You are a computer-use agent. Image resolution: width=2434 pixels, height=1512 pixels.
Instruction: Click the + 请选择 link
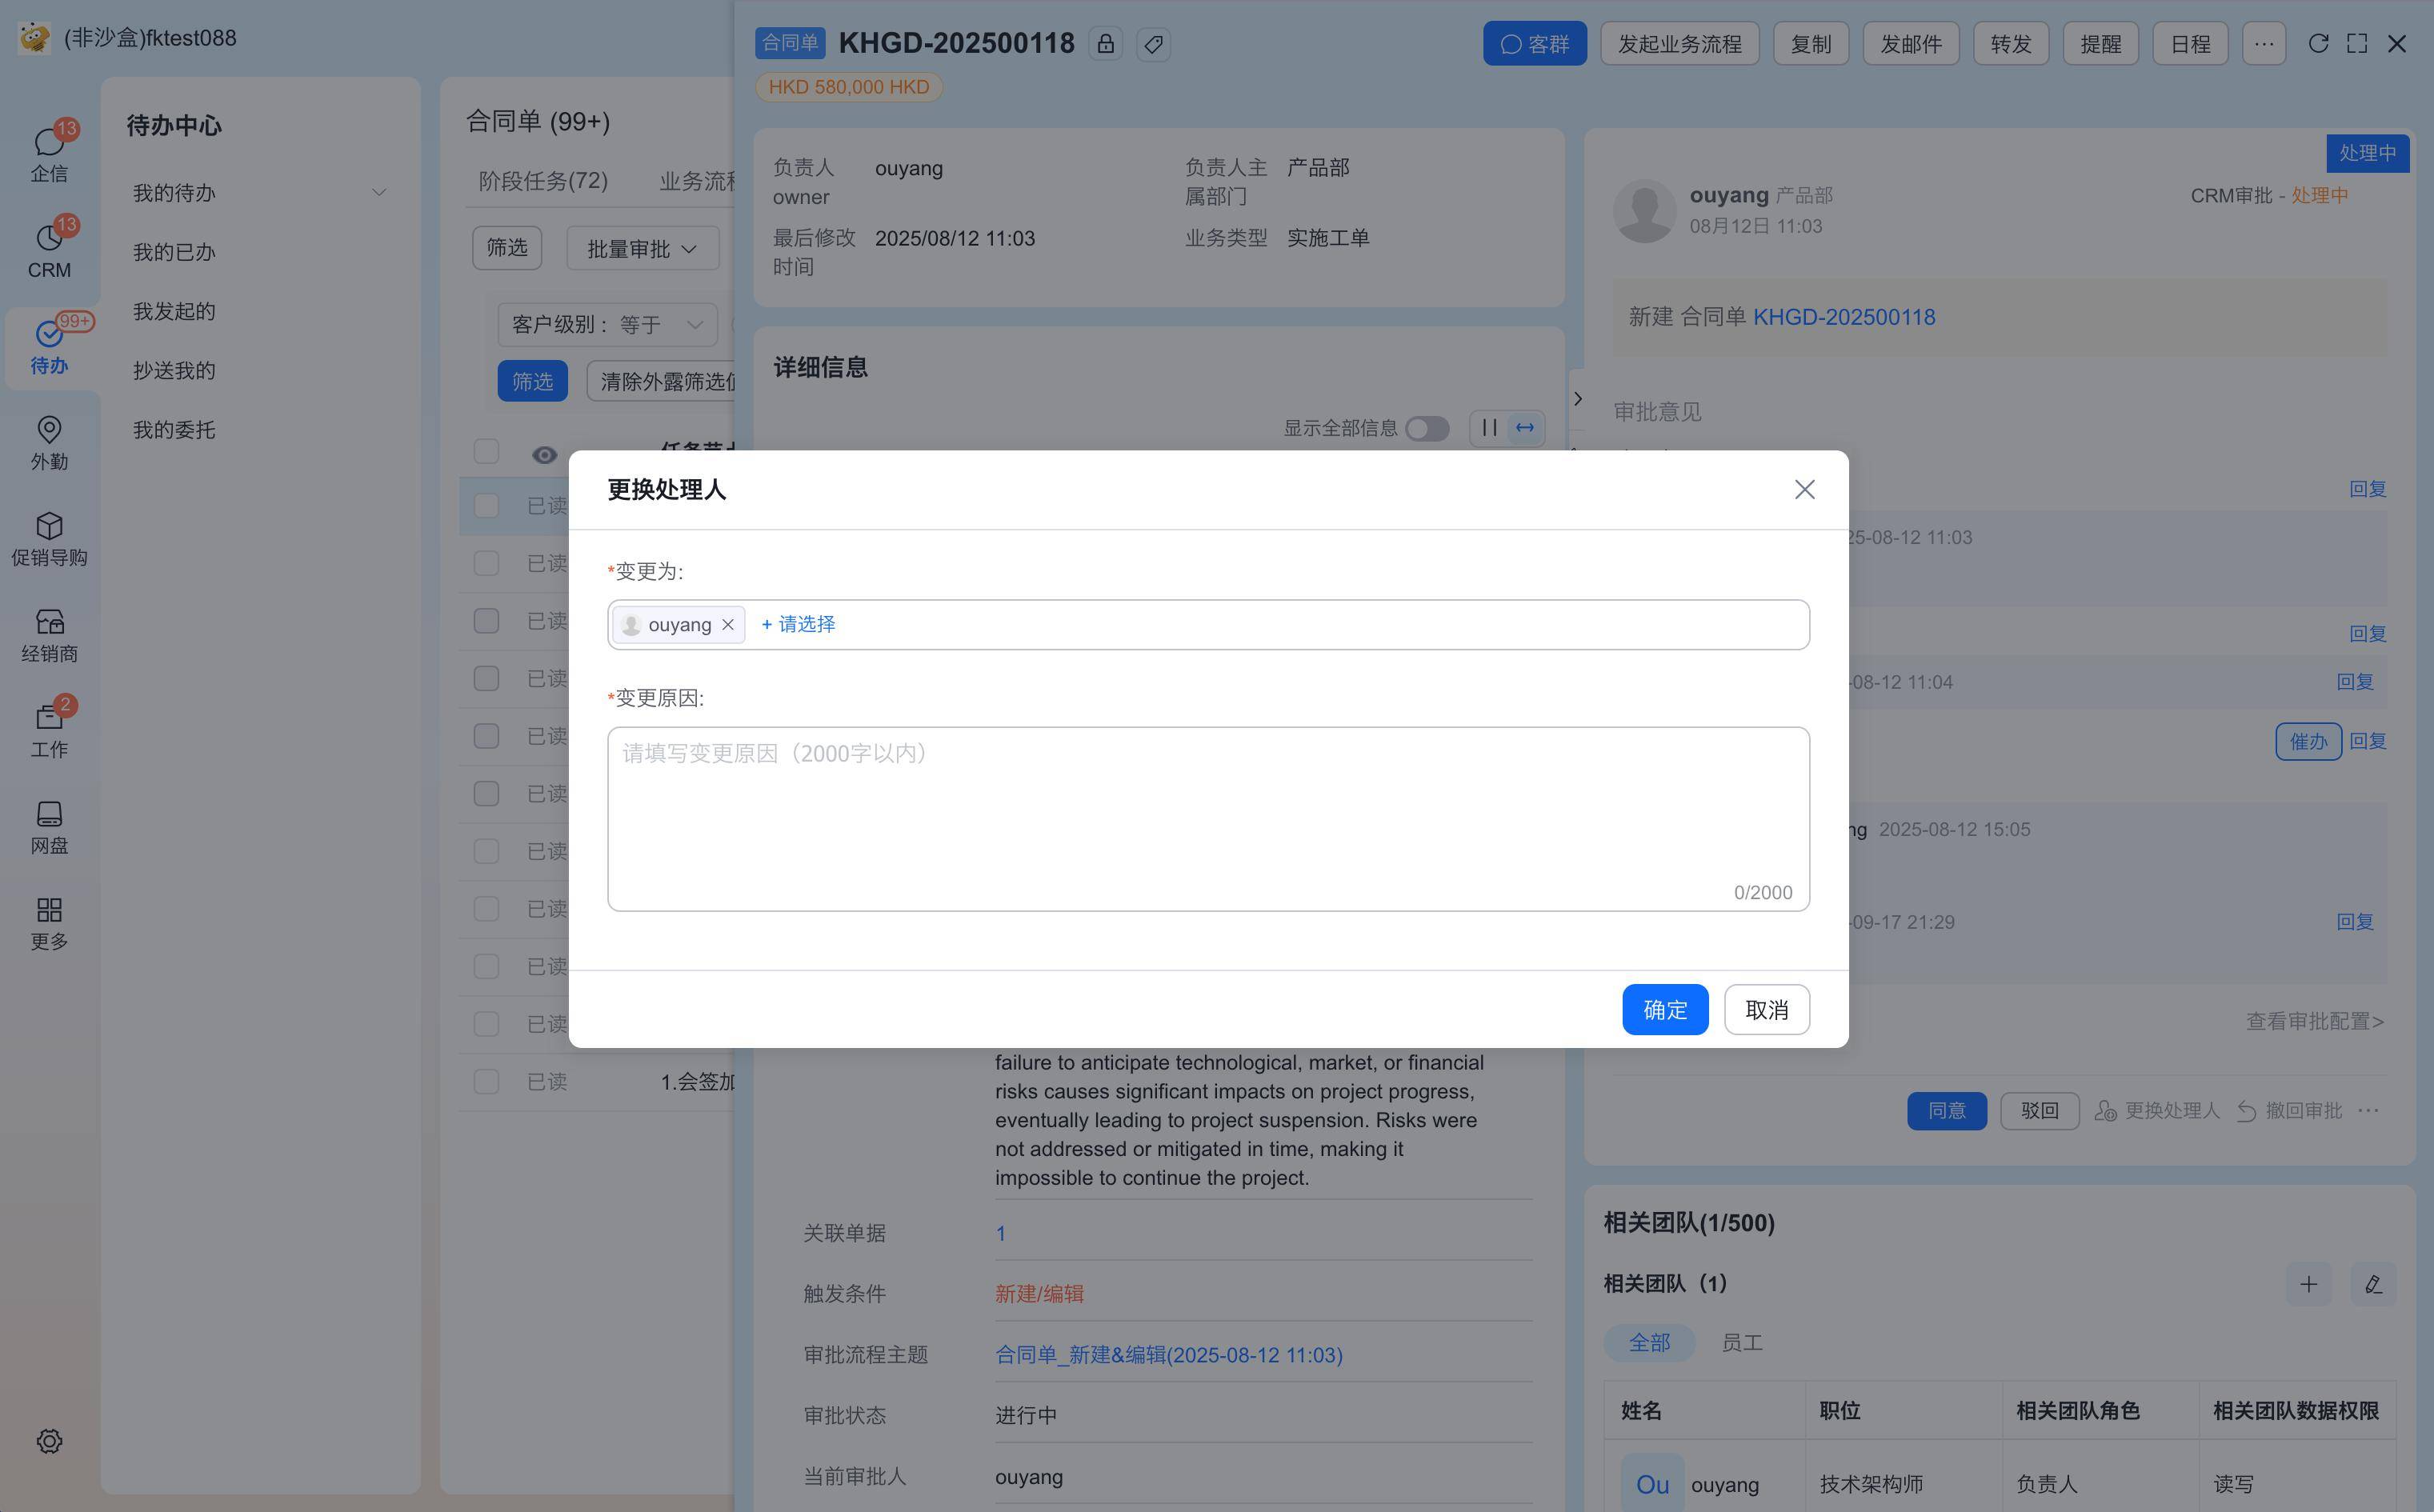click(x=798, y=624)
